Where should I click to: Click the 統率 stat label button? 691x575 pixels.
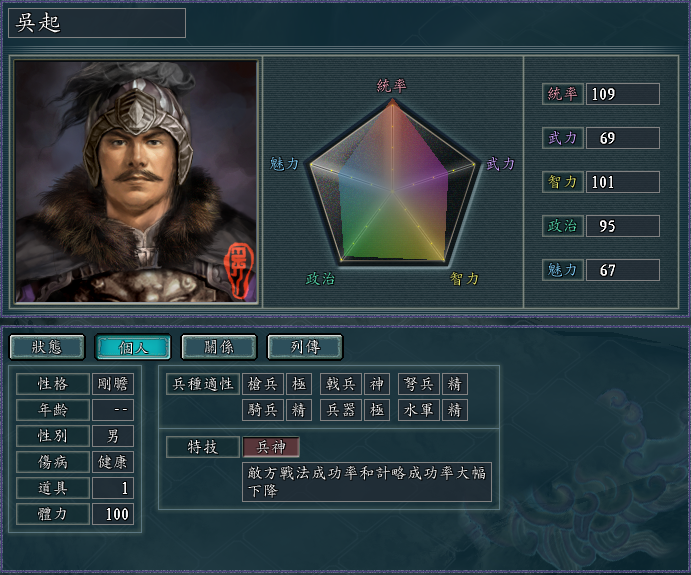563,94
